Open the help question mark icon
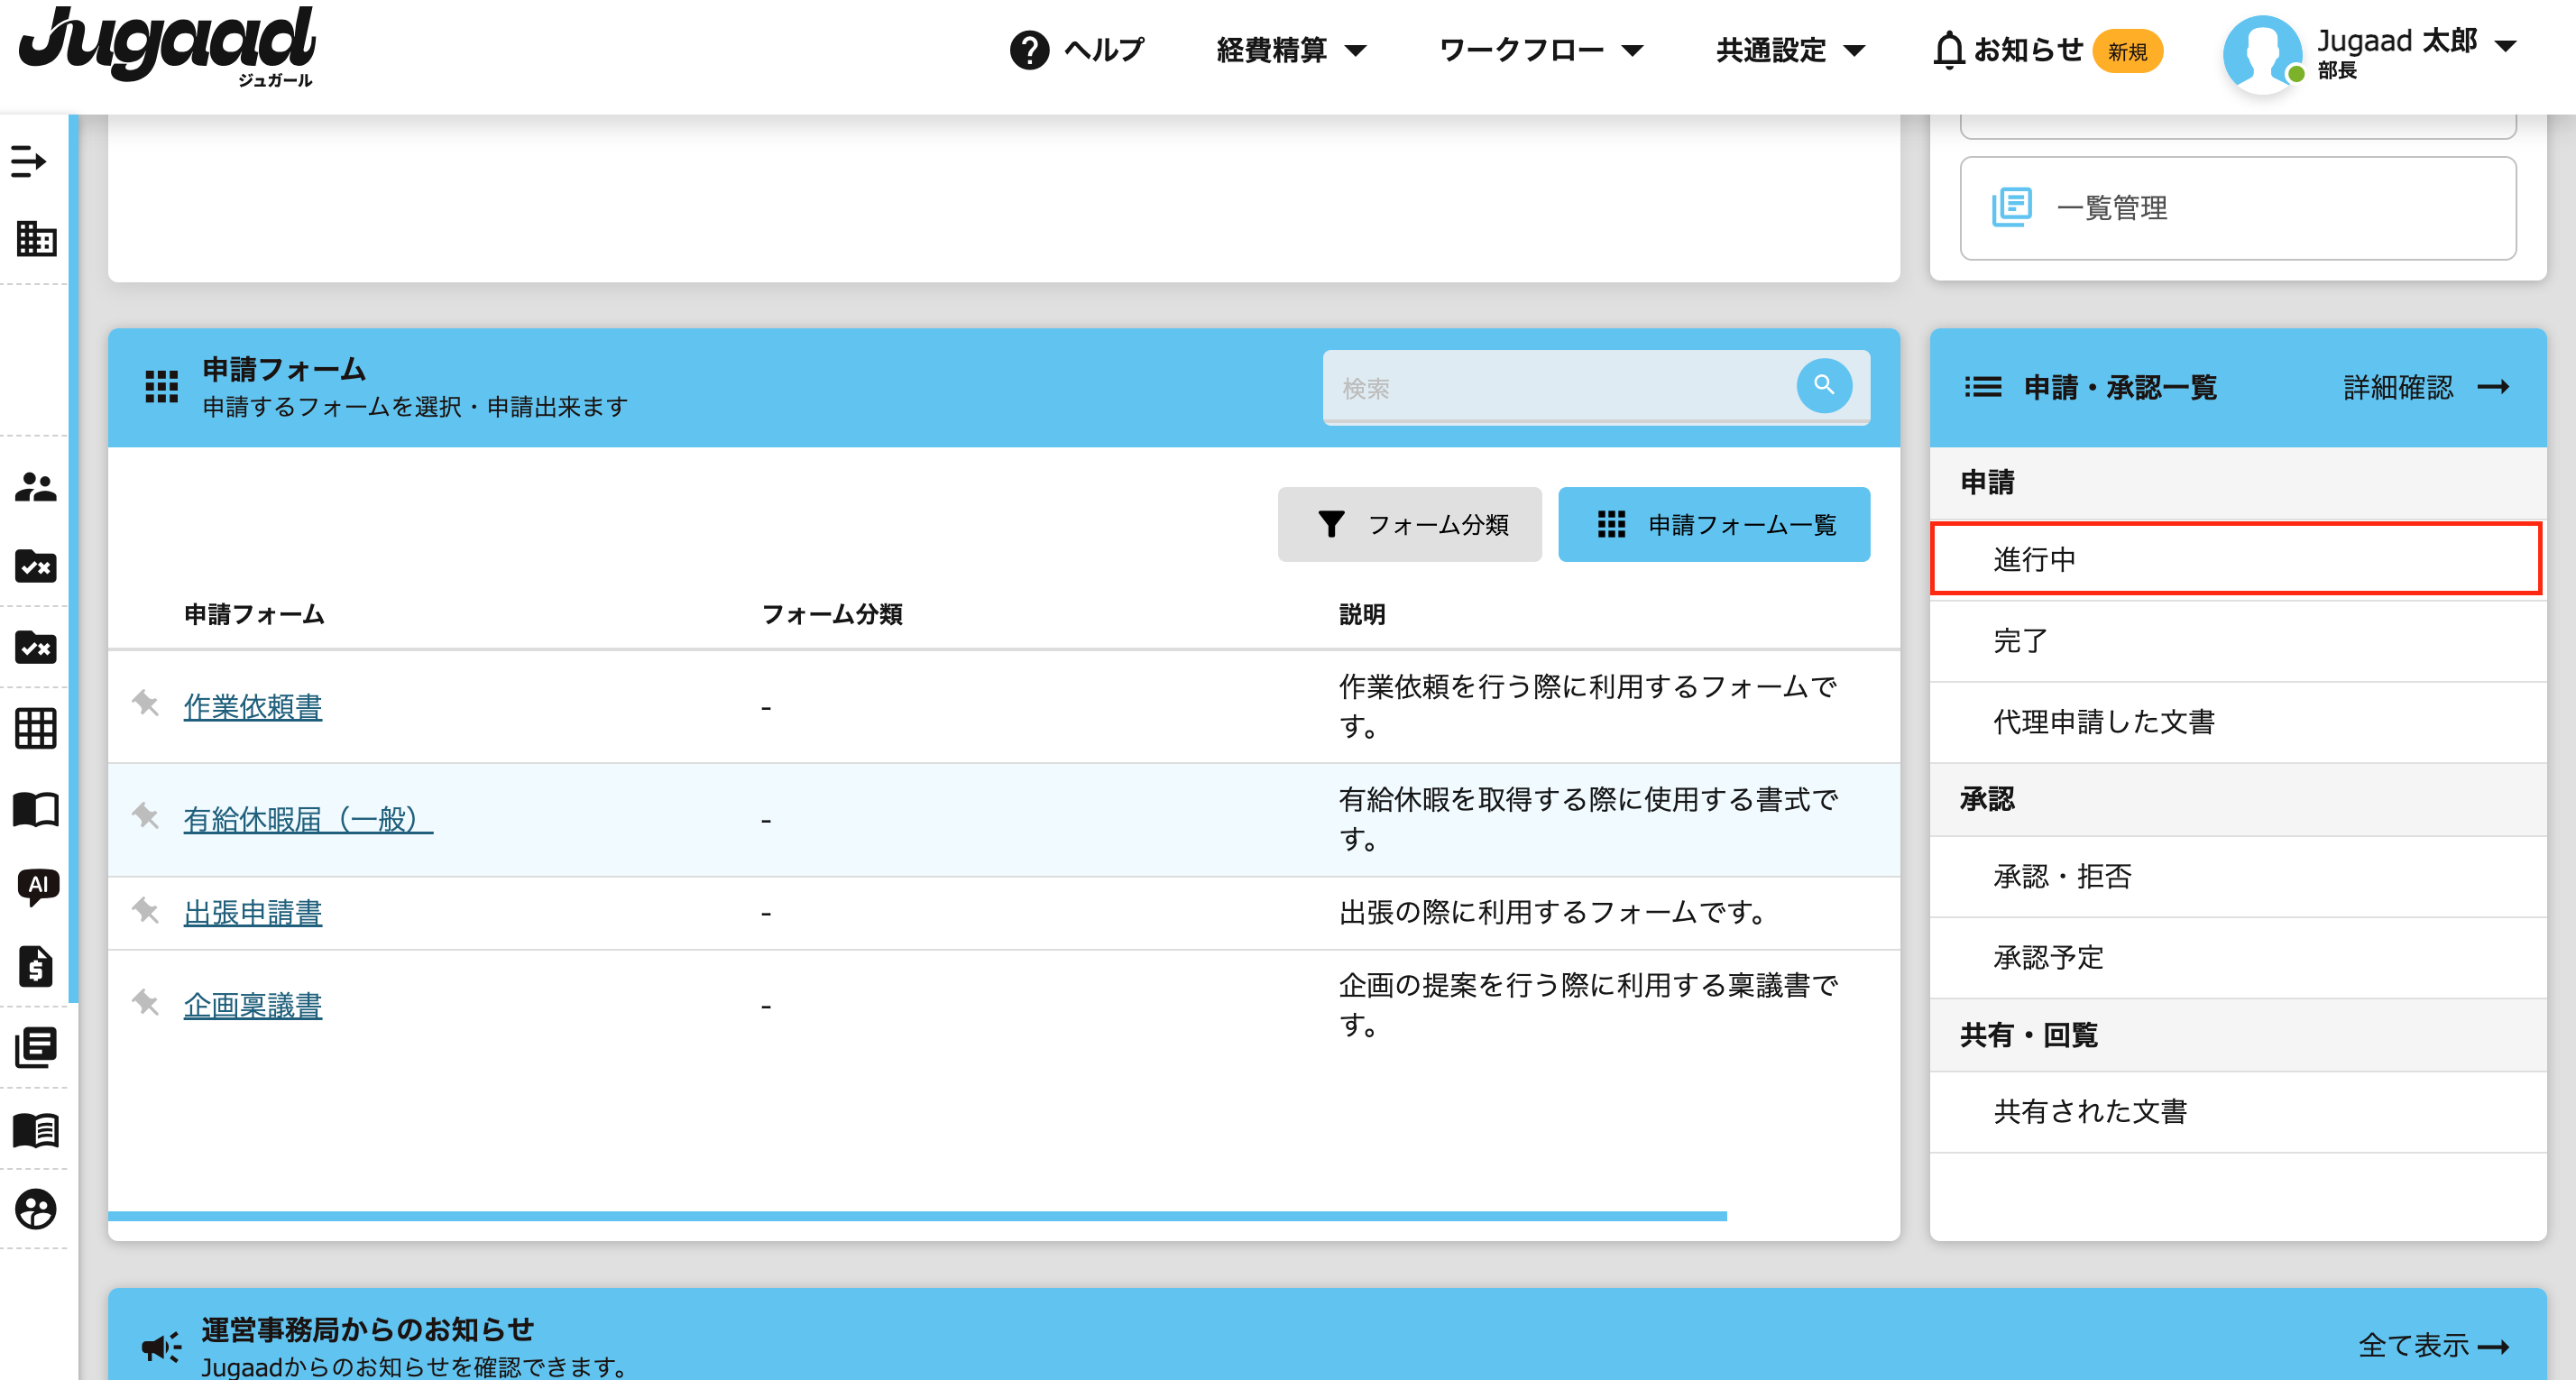Viewport: 2576px width, 1380px height. point(1028,49)
